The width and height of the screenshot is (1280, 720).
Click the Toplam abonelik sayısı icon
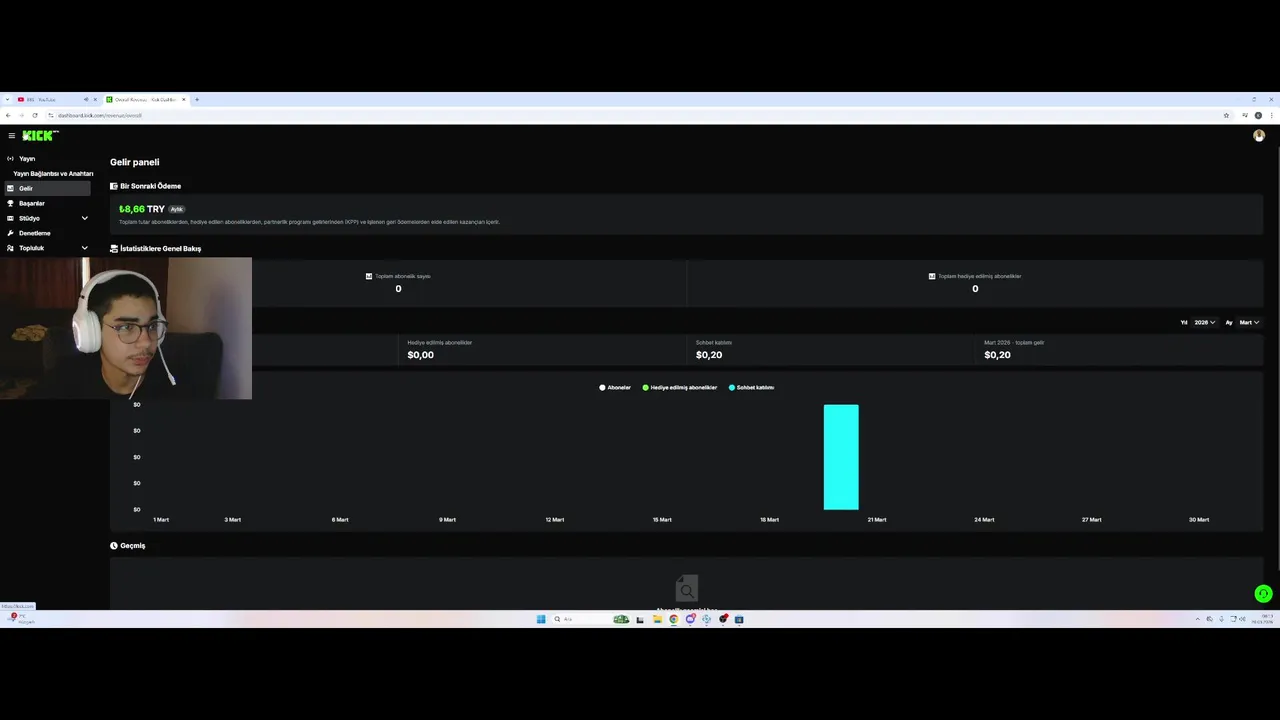pos(369,276)
